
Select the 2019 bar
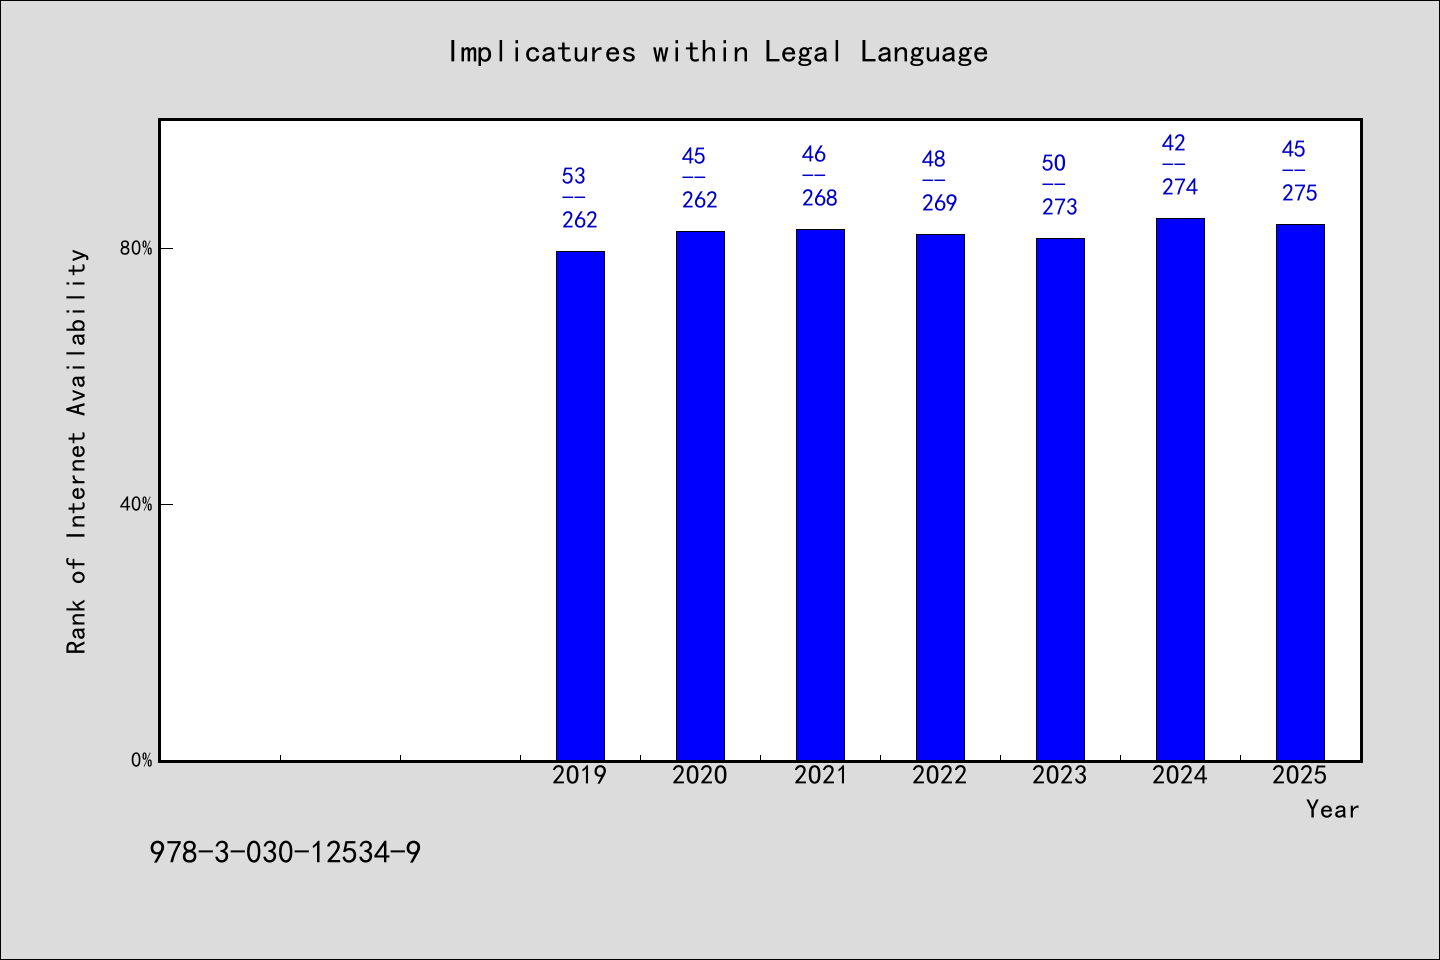point(580,506)
